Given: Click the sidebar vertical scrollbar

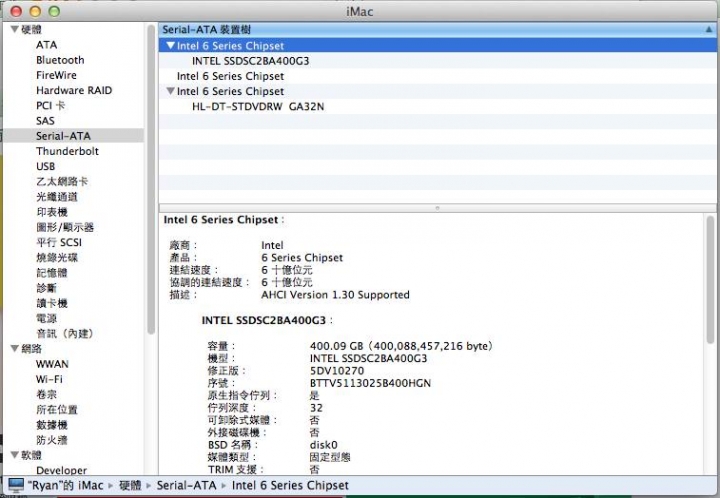Looking at the screenshot, I should [151, 179].
